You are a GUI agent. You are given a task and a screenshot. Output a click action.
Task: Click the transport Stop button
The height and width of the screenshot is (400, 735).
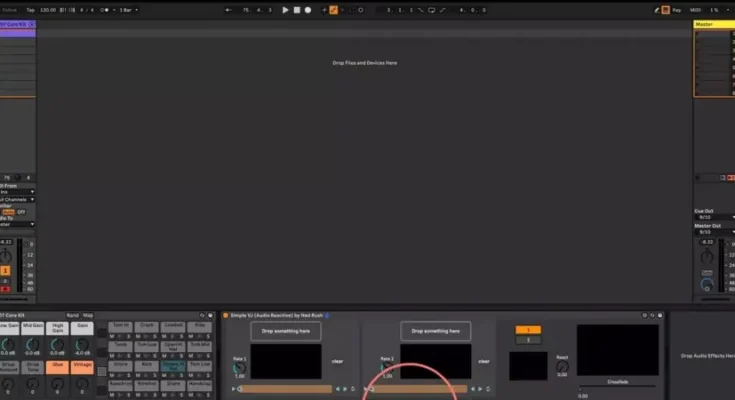coord(297,10)
